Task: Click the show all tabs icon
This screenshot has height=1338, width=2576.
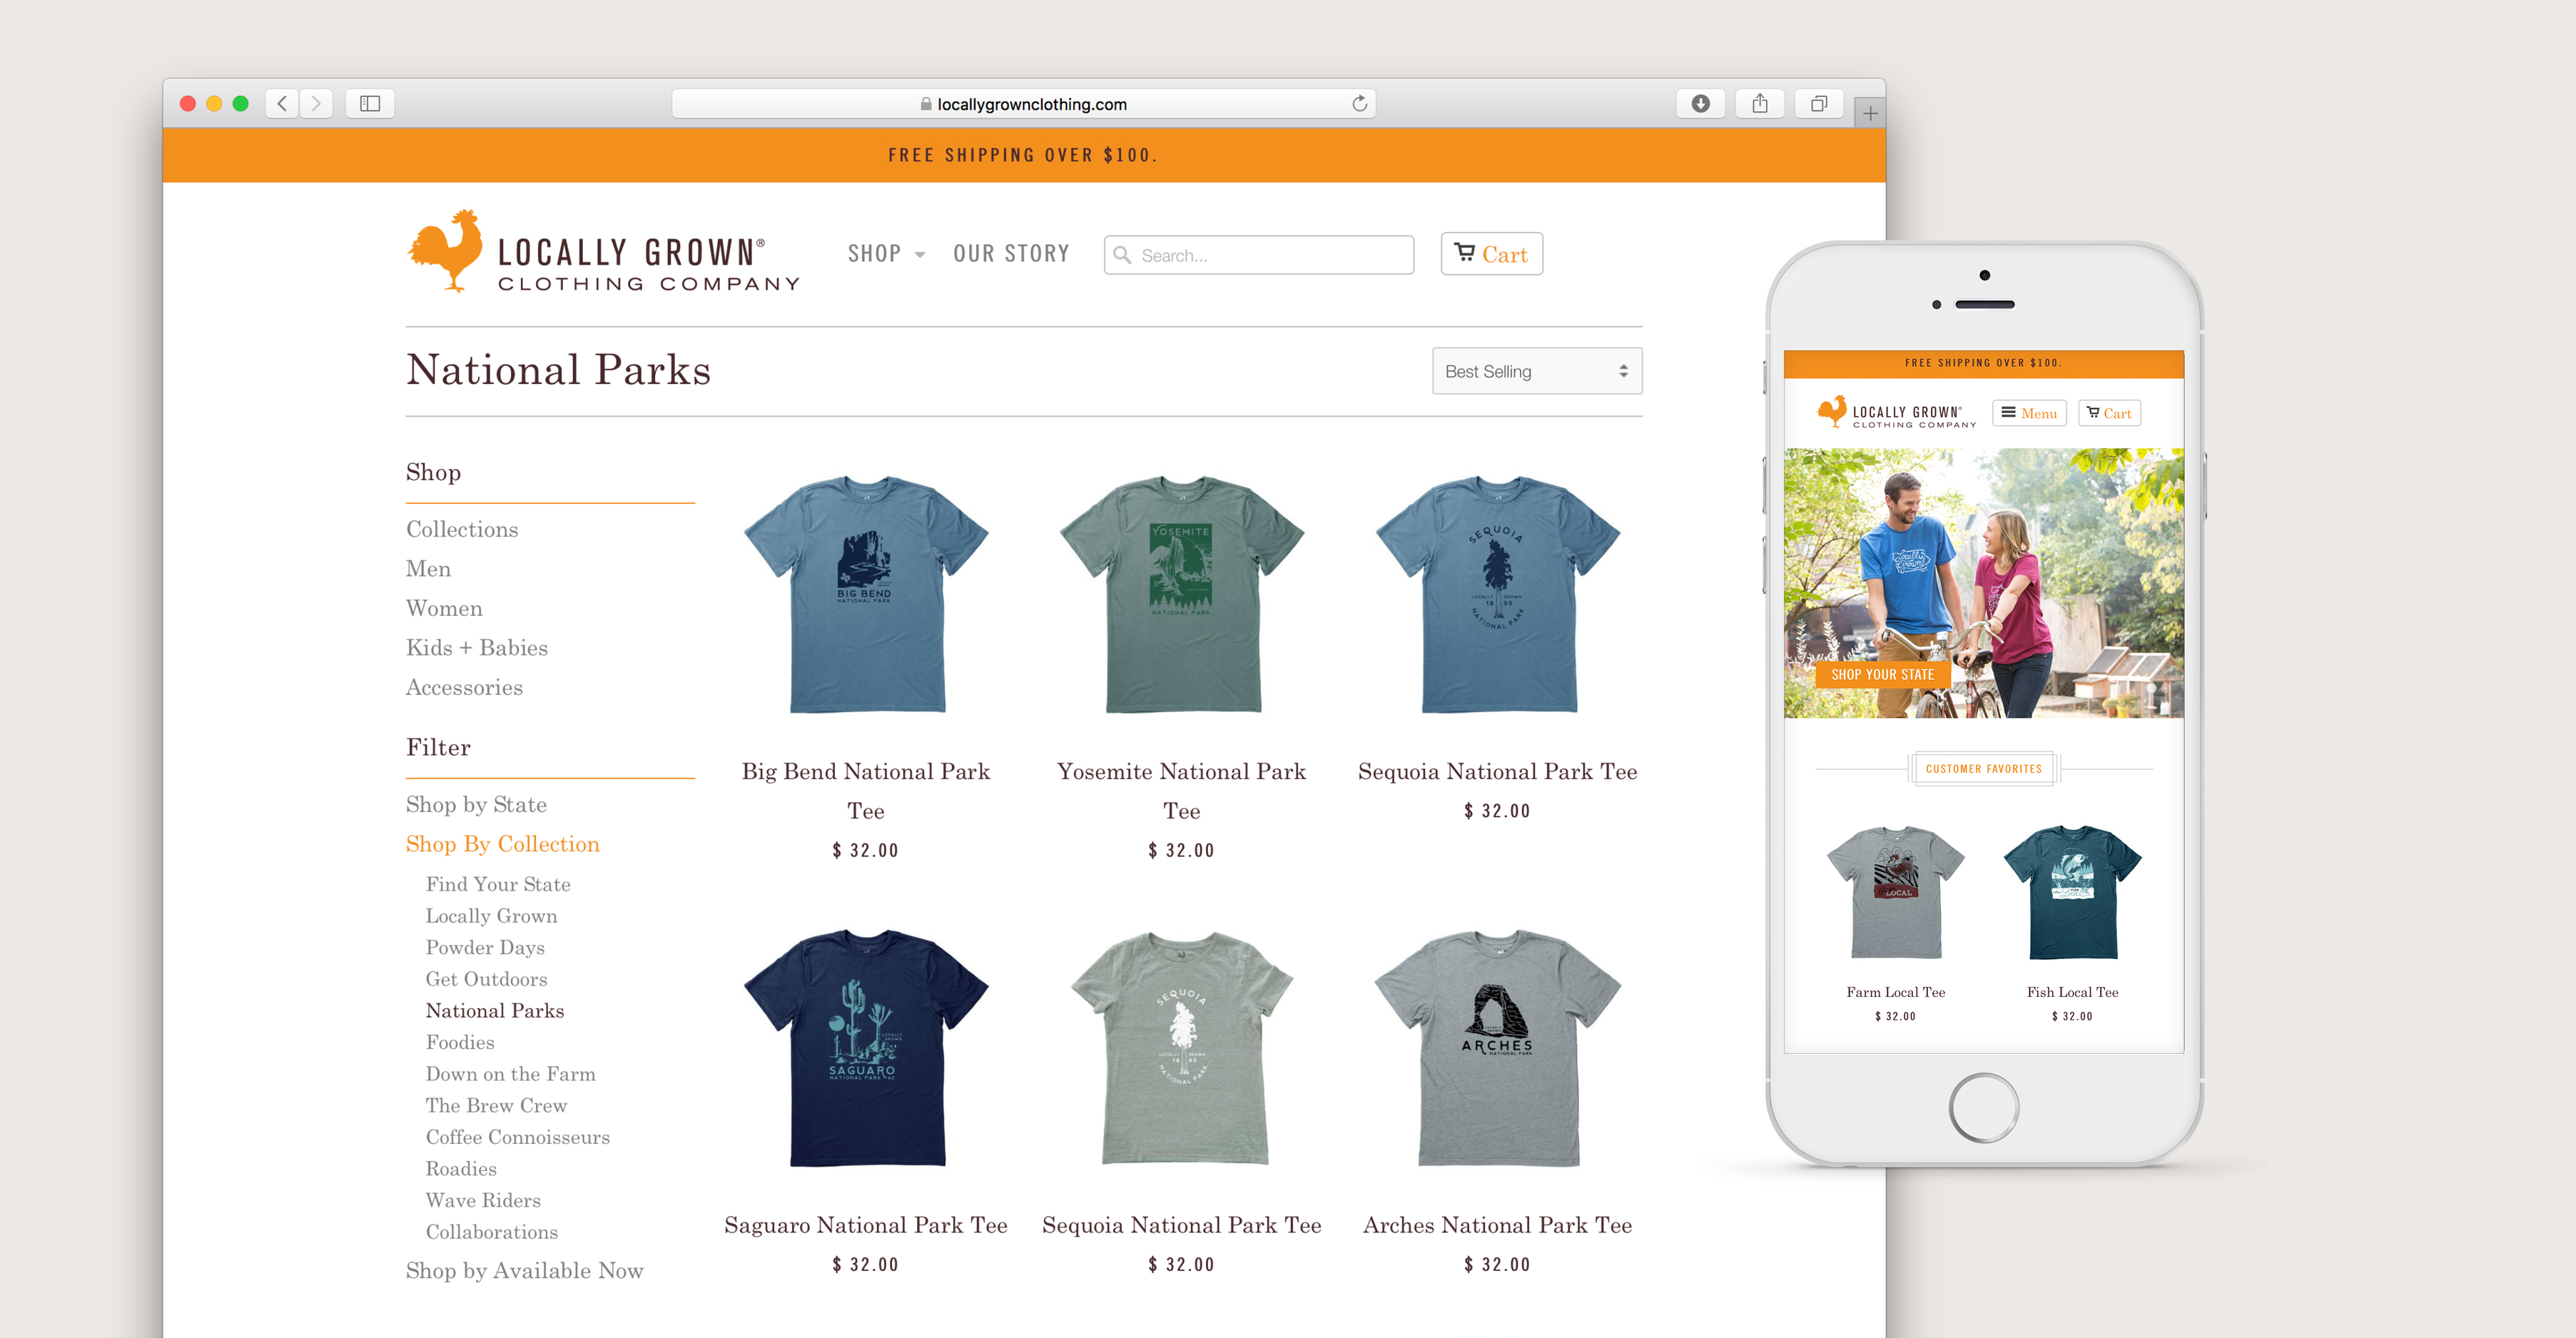Action: [x=1818, y=103]
